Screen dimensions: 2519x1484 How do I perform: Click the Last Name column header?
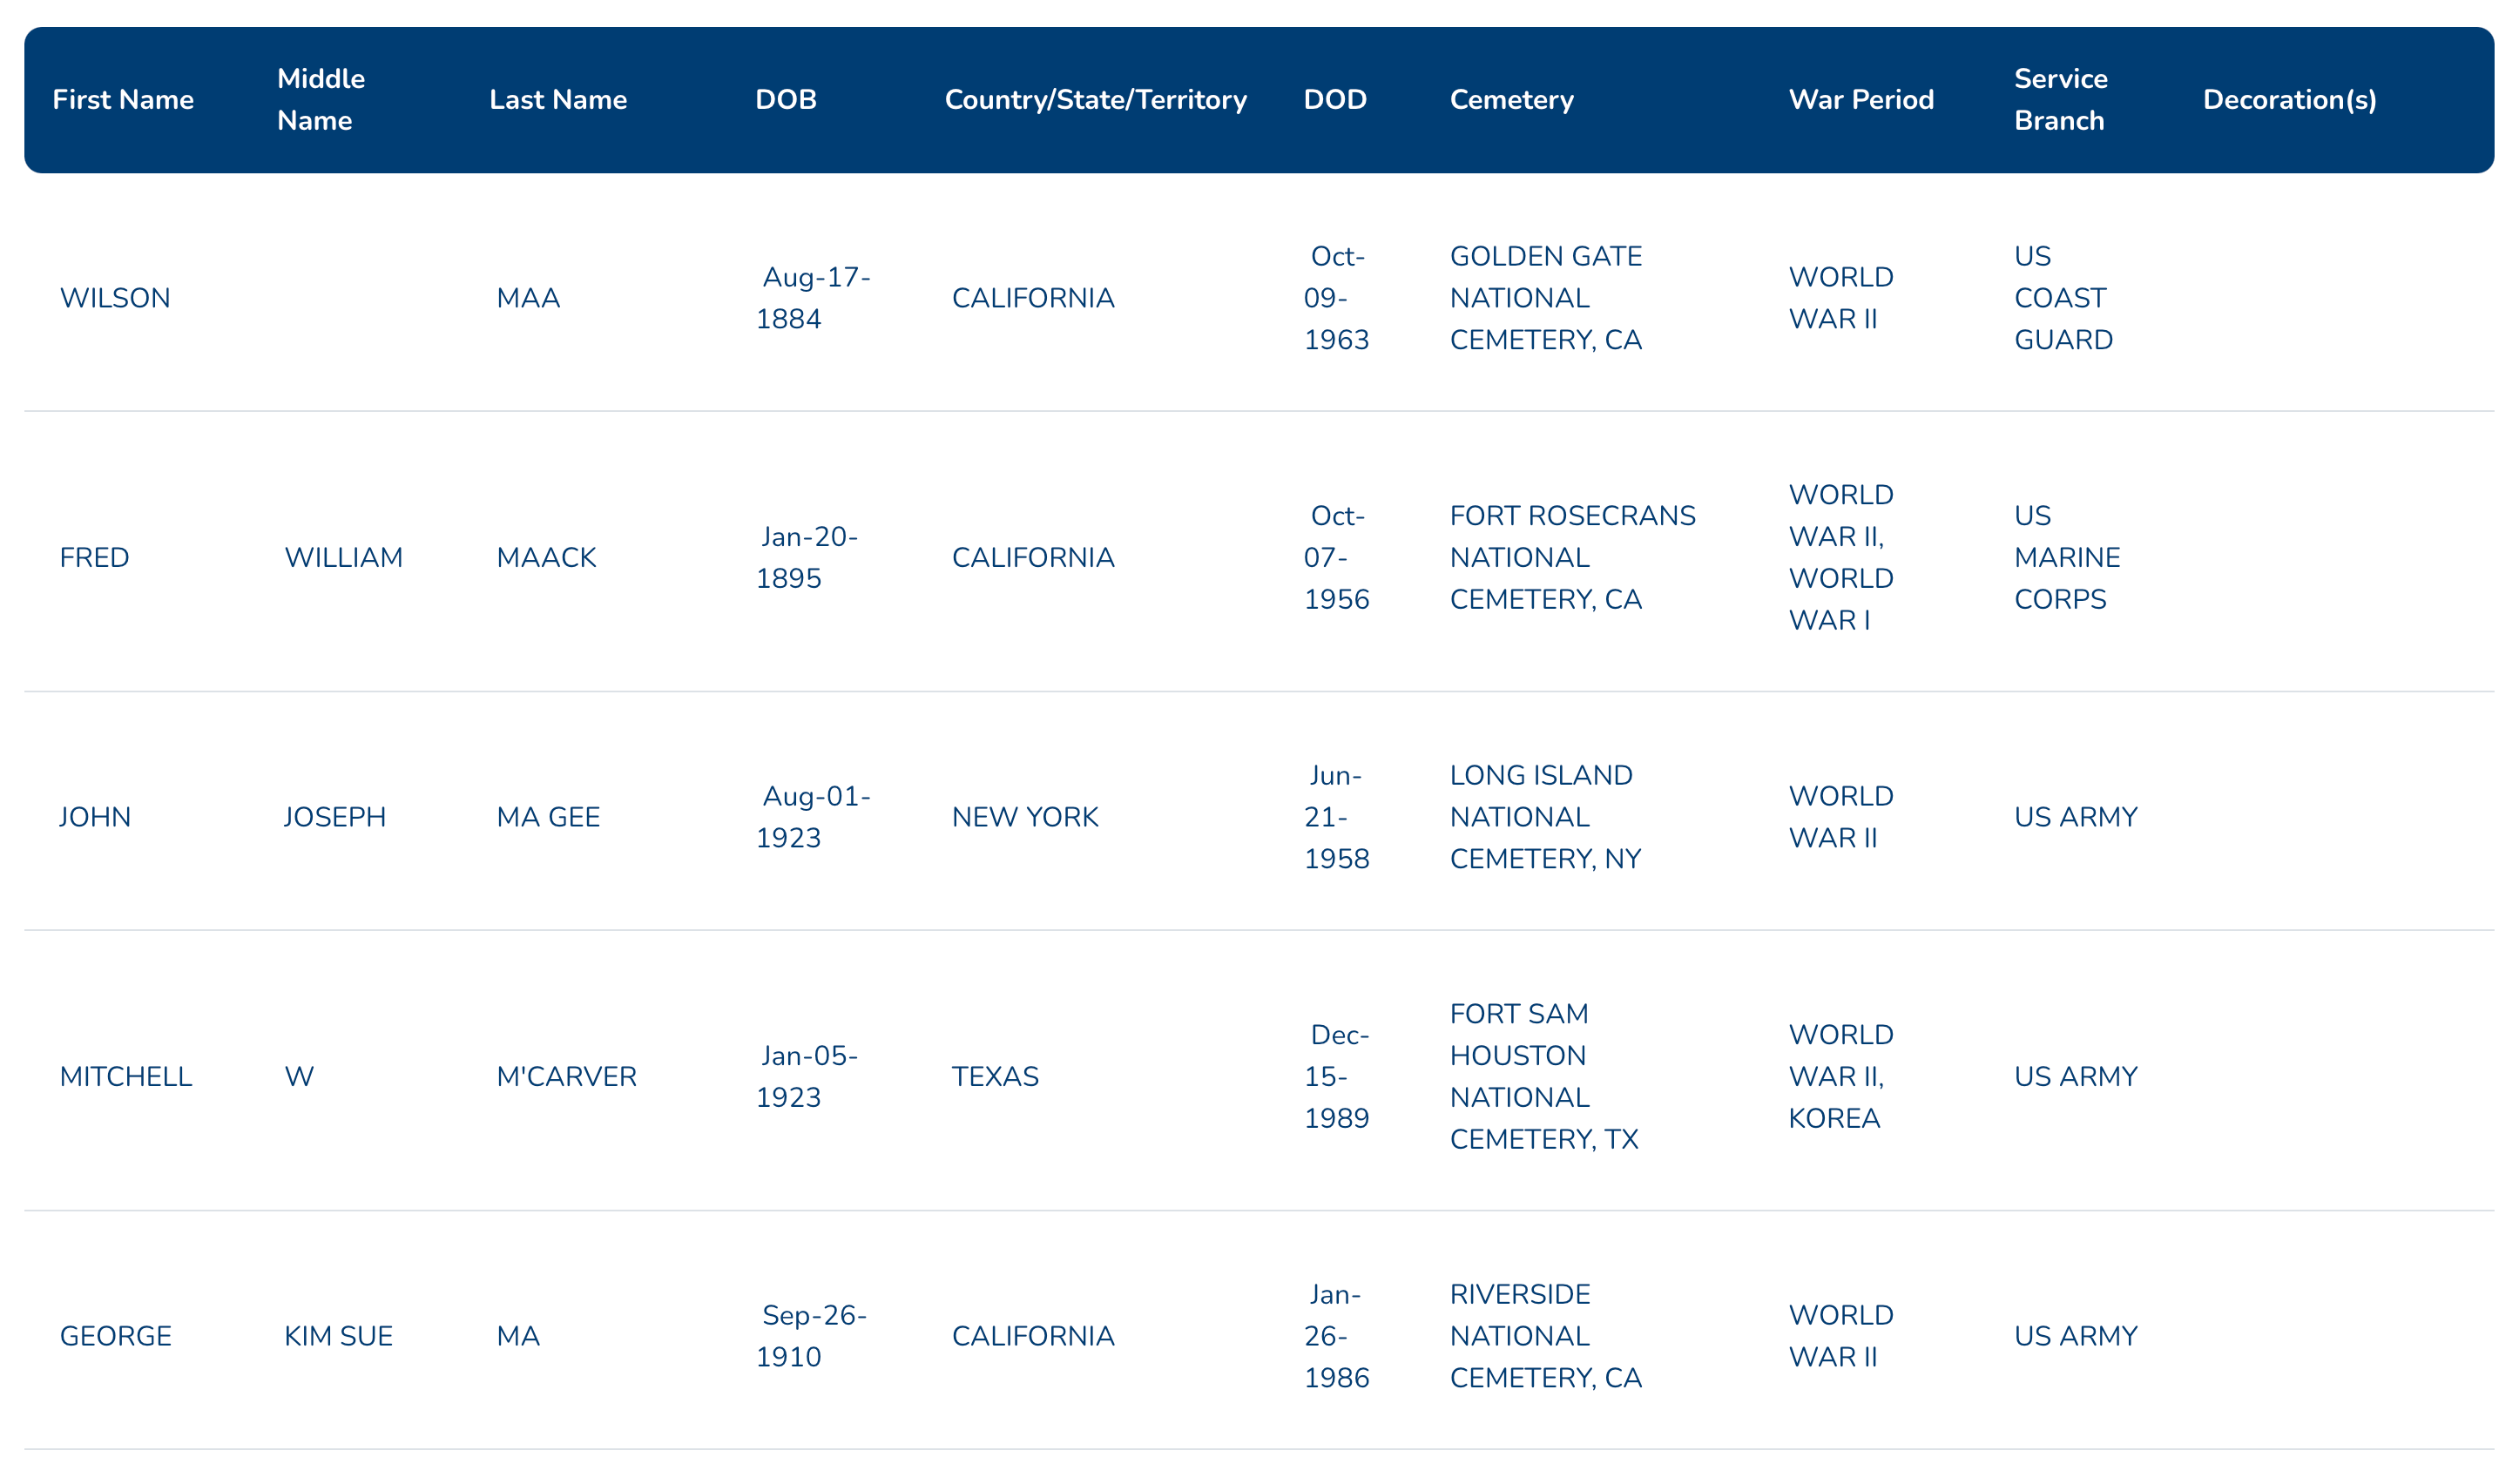tap(558, 100)
